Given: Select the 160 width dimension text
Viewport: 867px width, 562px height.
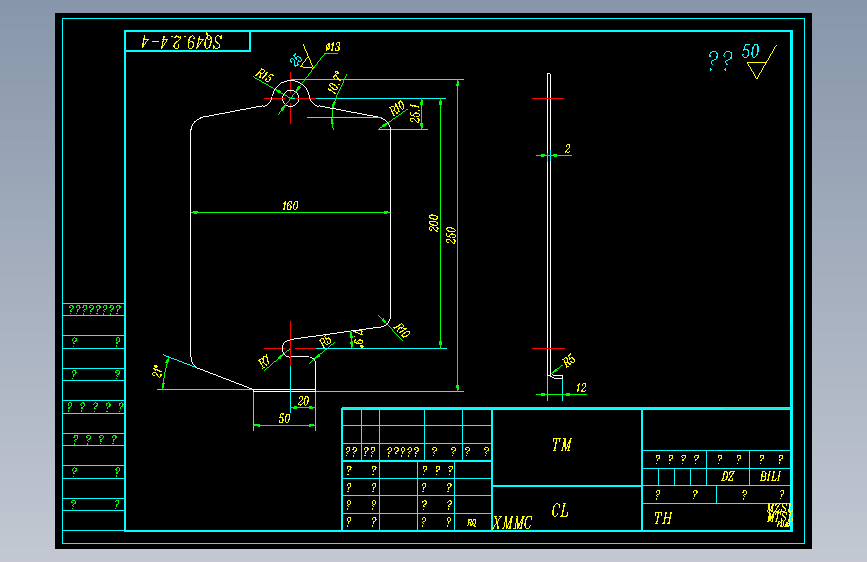Looking at the screenshot, I should [290, 206].
